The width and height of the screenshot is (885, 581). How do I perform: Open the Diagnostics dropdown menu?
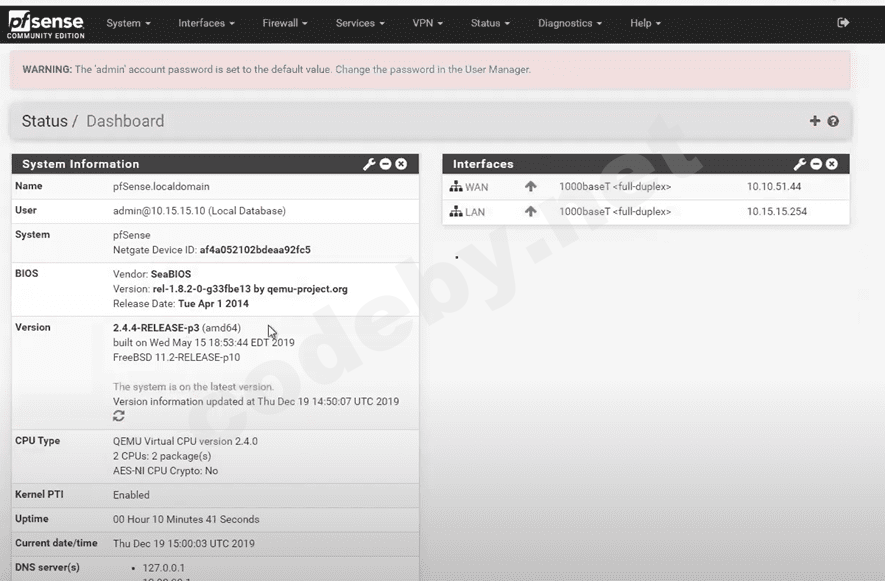(x=570, y=23)
